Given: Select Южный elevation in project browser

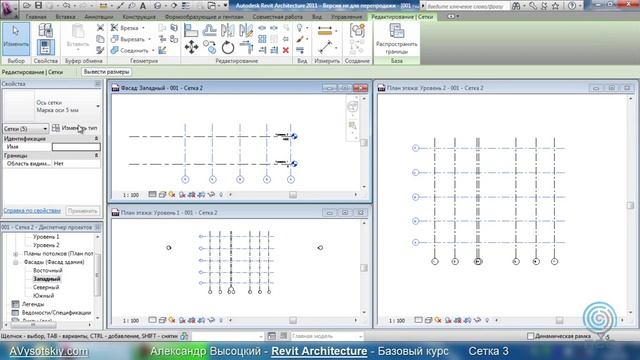Looking at the screenshot, I should pos(44,296).
